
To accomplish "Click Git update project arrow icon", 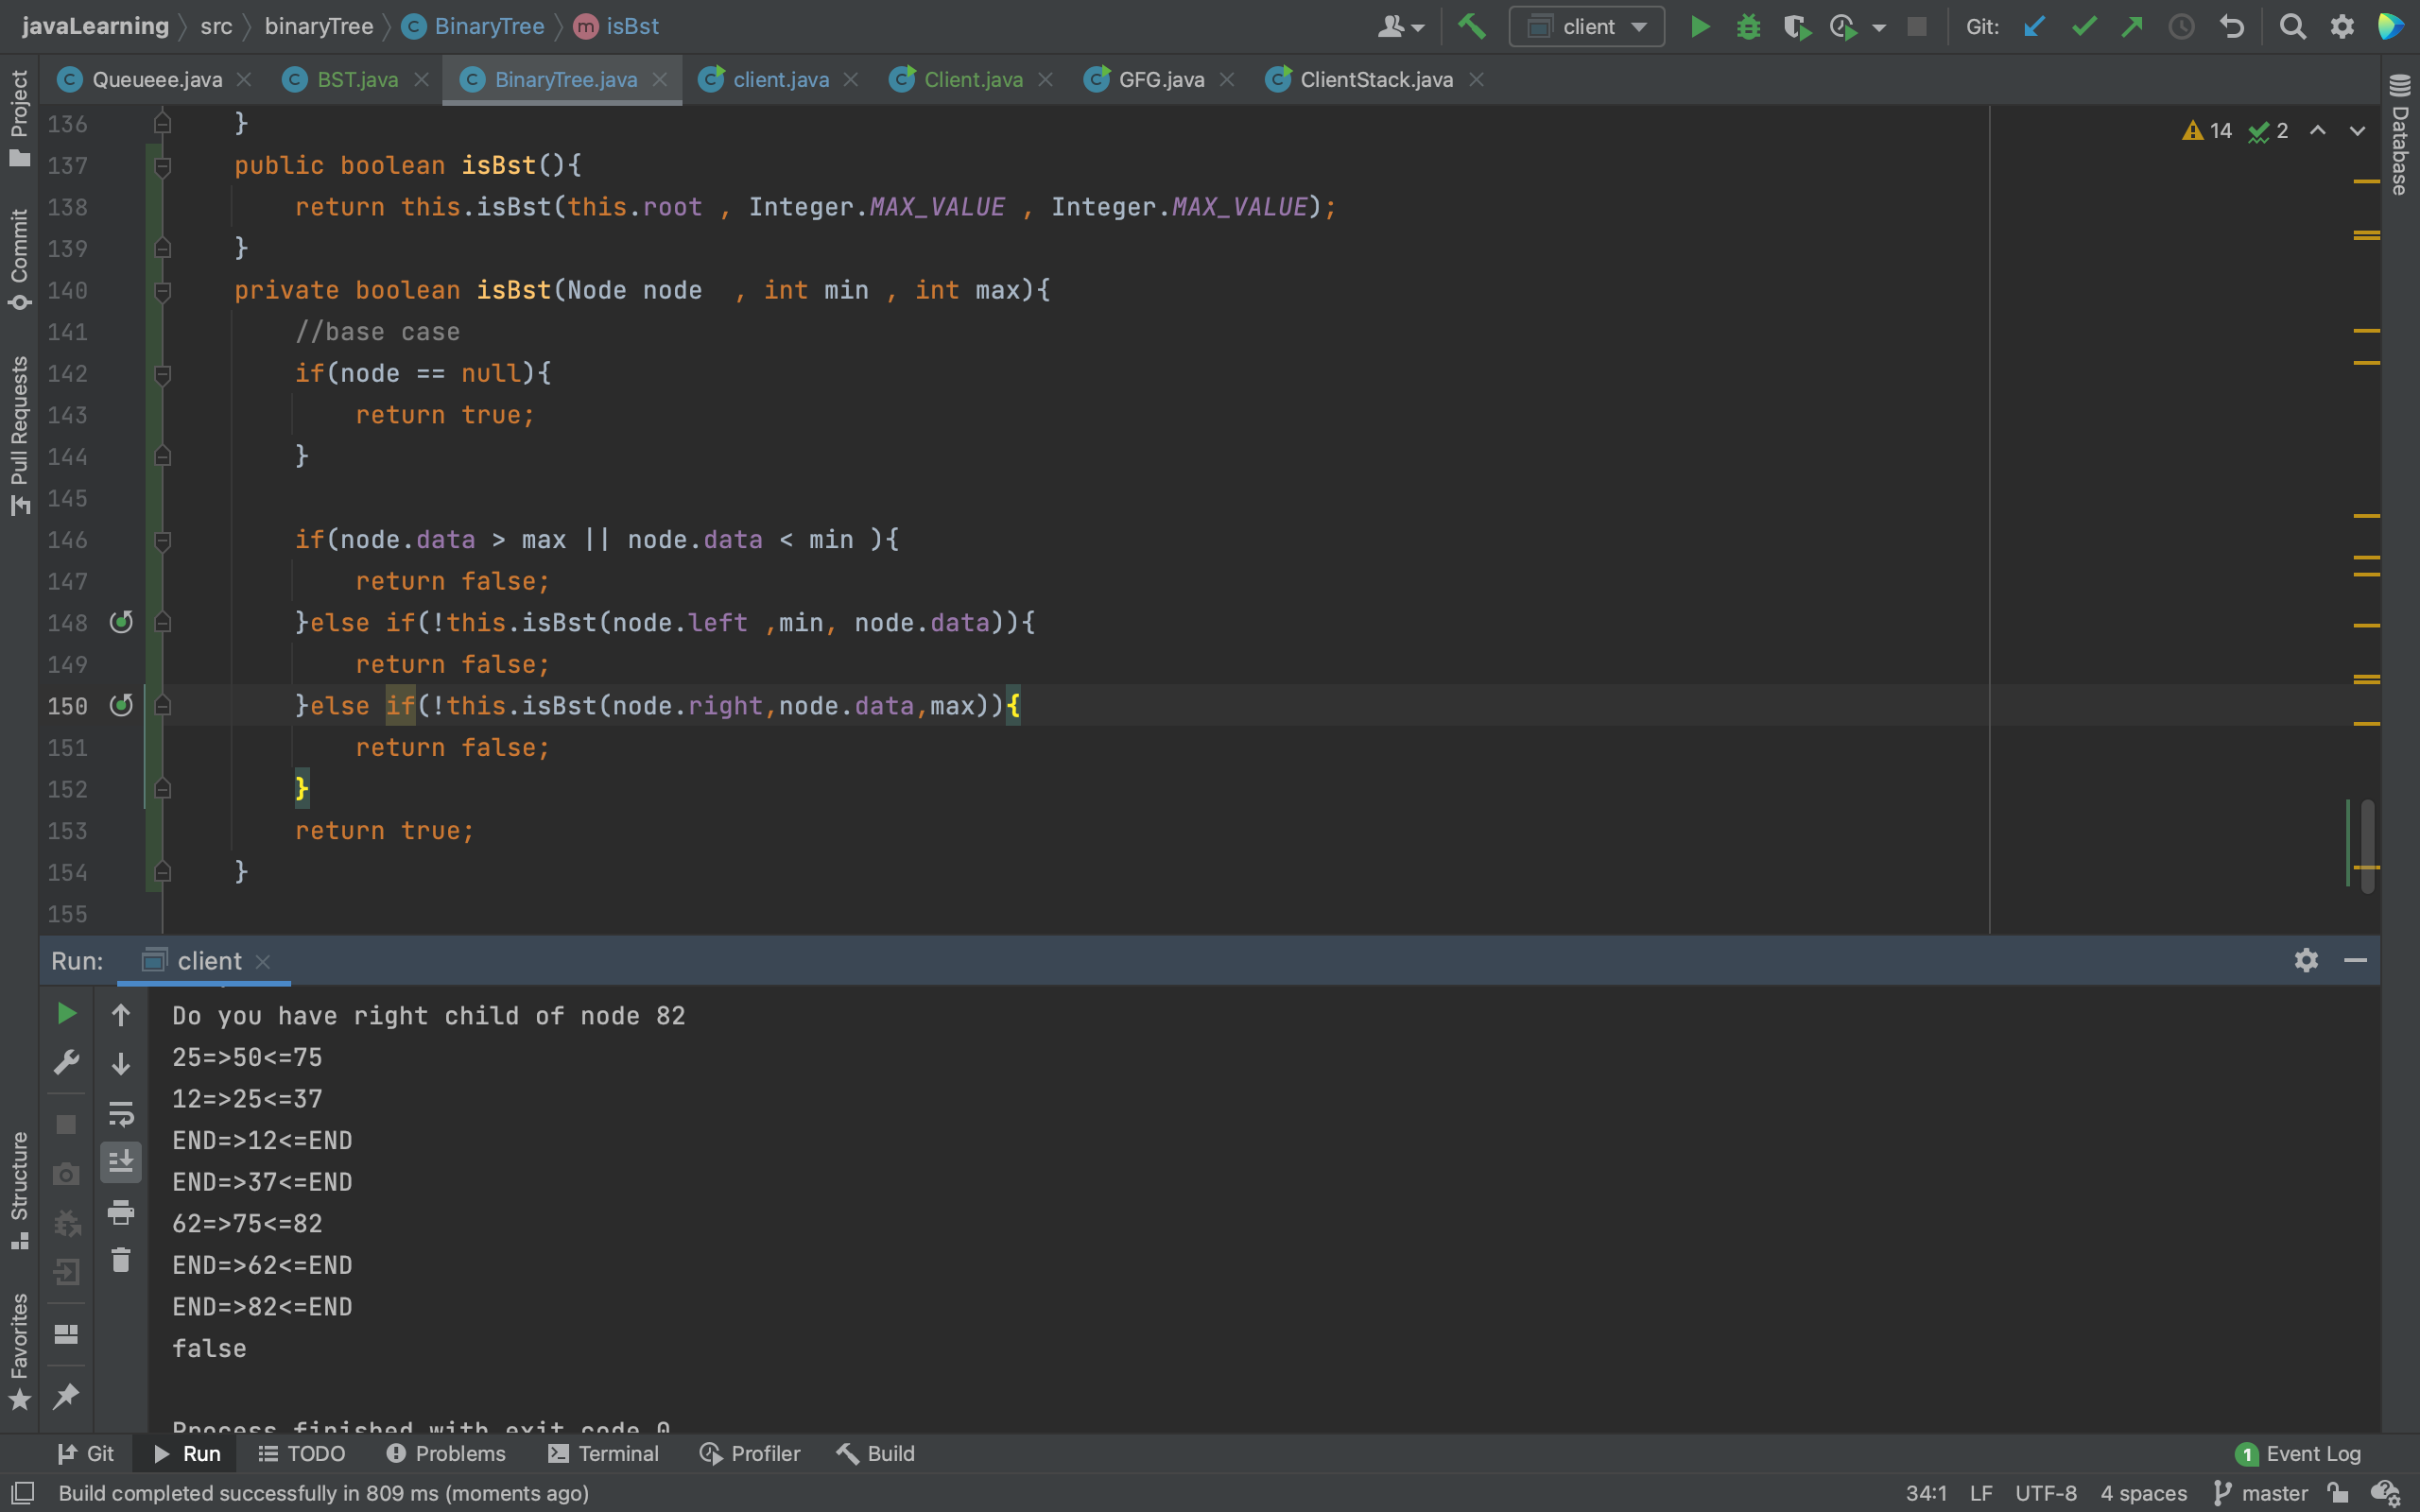I will [2034, 27].
